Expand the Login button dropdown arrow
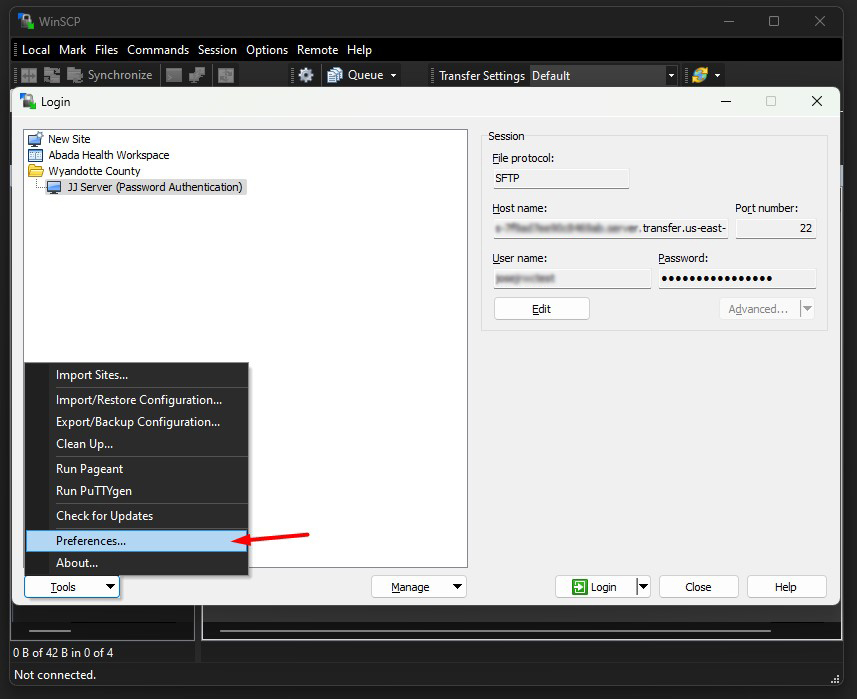 coord(643,587)
